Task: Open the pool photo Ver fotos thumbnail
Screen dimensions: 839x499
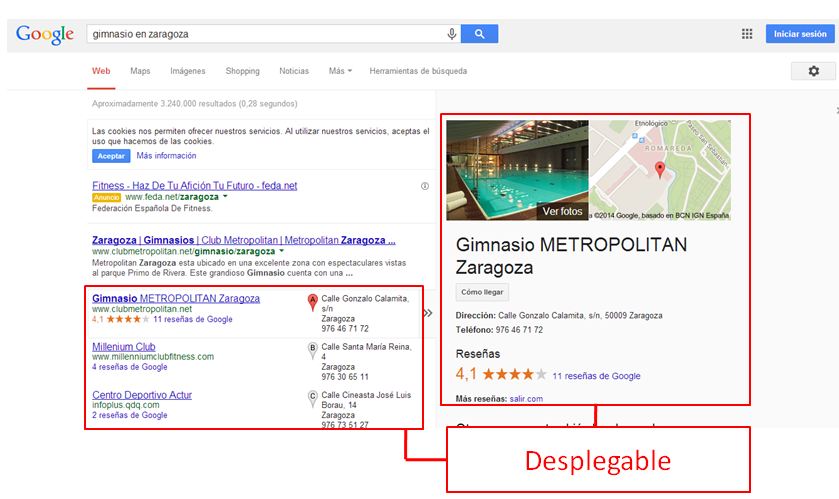Action: coord(517,170)
